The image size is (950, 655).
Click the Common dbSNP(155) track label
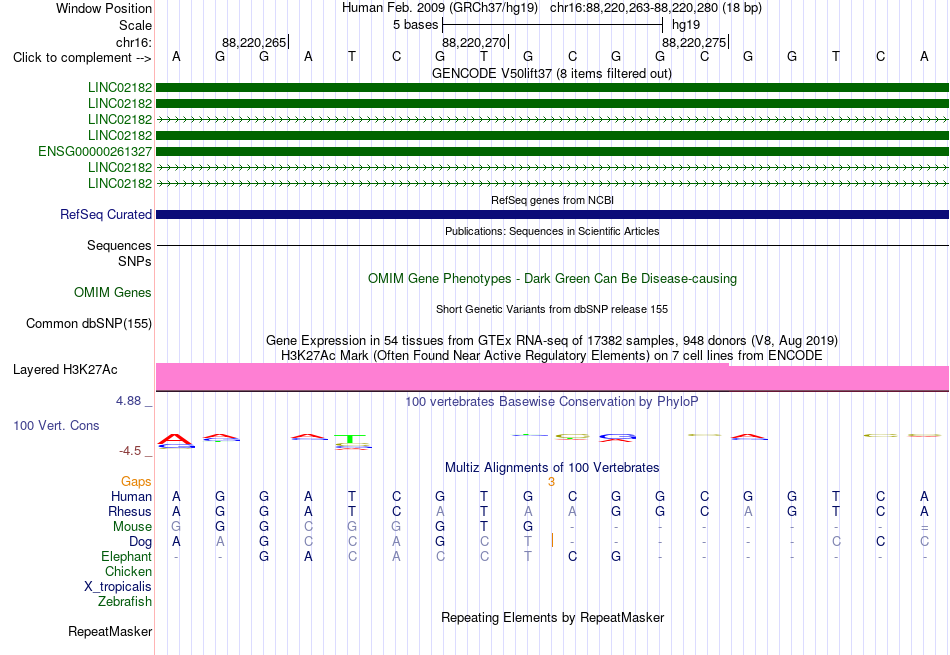89,324
